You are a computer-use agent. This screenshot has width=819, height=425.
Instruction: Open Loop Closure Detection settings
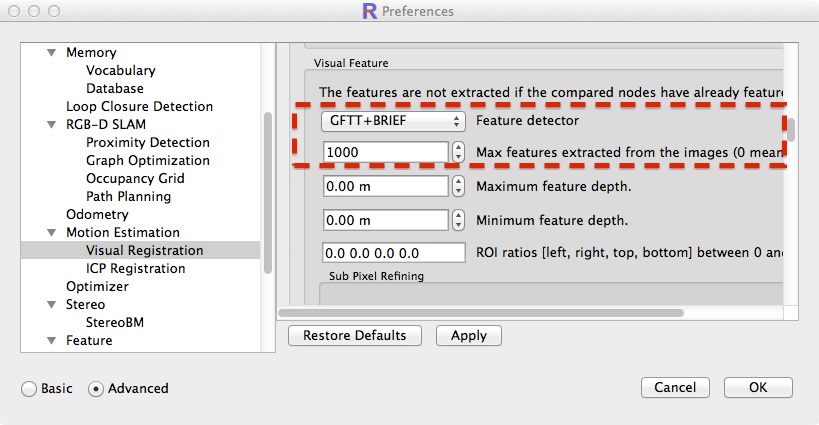[x=139, y=106]
